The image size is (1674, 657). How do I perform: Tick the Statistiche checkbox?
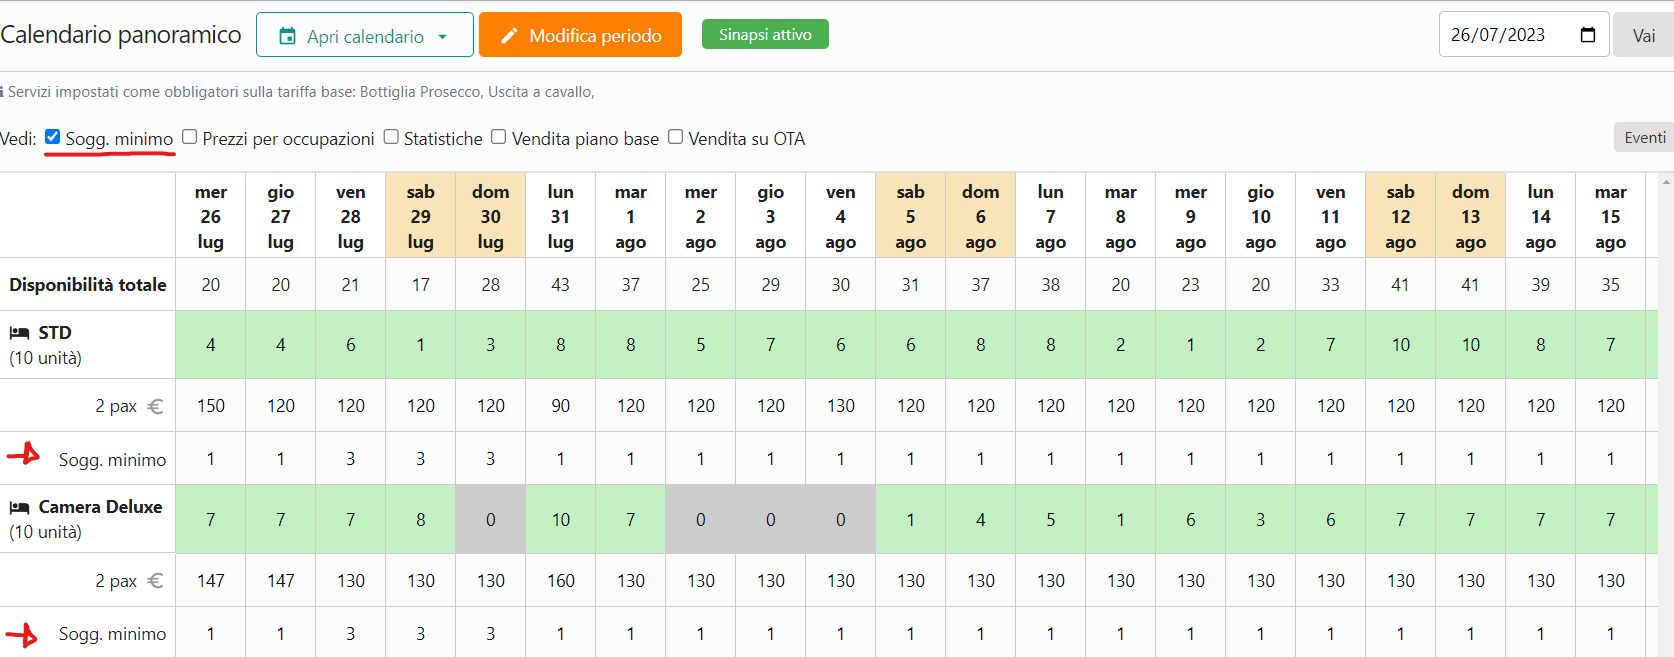(x=391, y=137)
